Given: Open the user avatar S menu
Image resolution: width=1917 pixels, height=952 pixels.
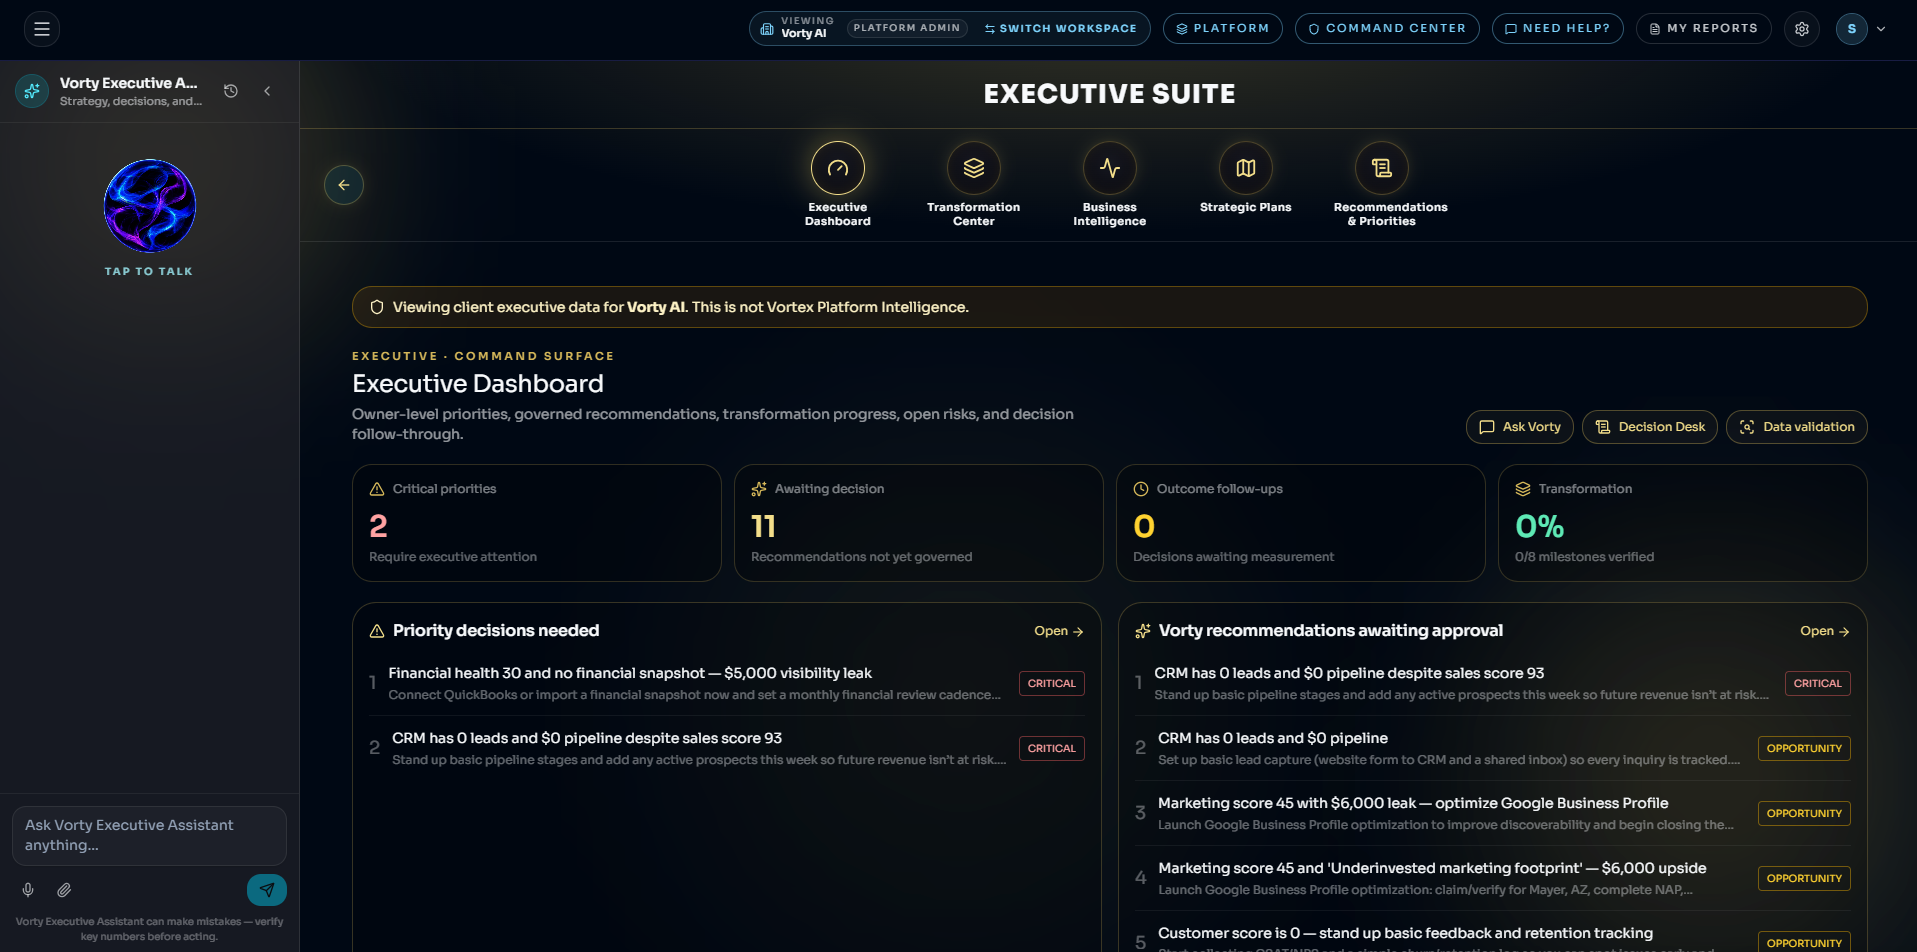Looking at the screenshot, I should 1852,29.
